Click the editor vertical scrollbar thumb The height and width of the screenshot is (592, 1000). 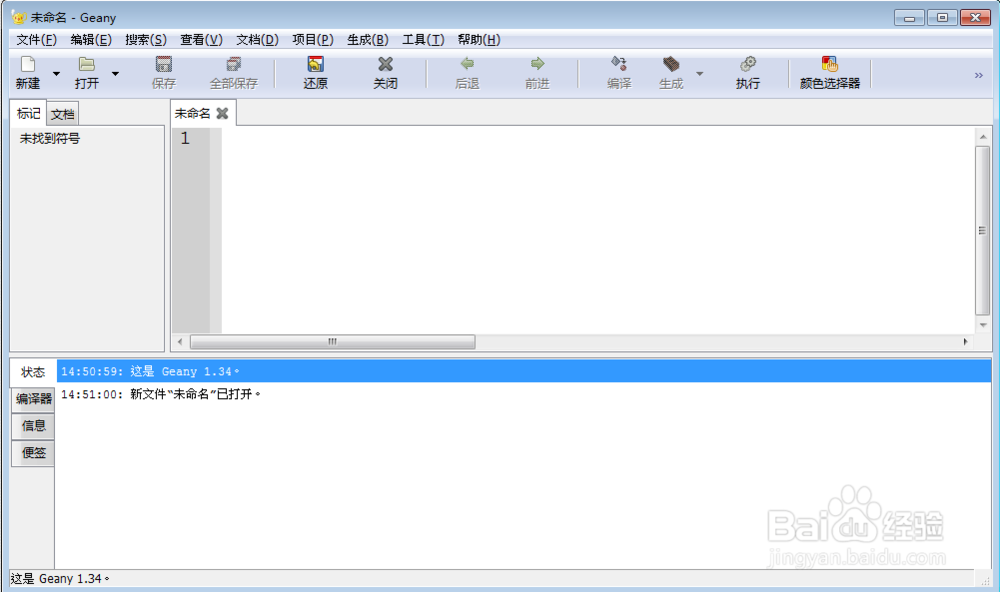(x=982, y=230)
